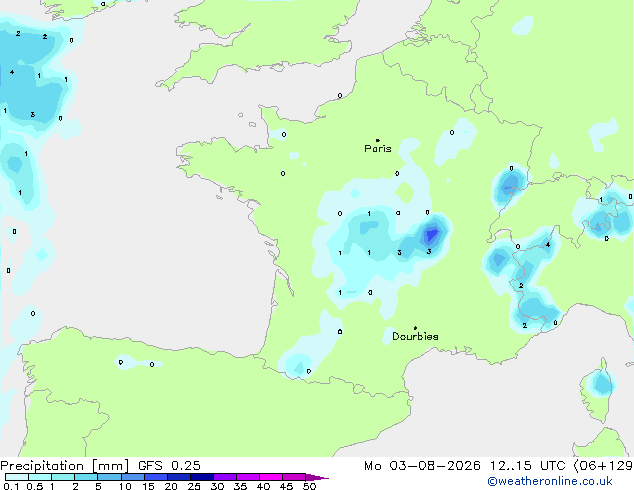Click the legend value '0.5'
This screenshot has height=490, width=634.
[x=35, y=486]
